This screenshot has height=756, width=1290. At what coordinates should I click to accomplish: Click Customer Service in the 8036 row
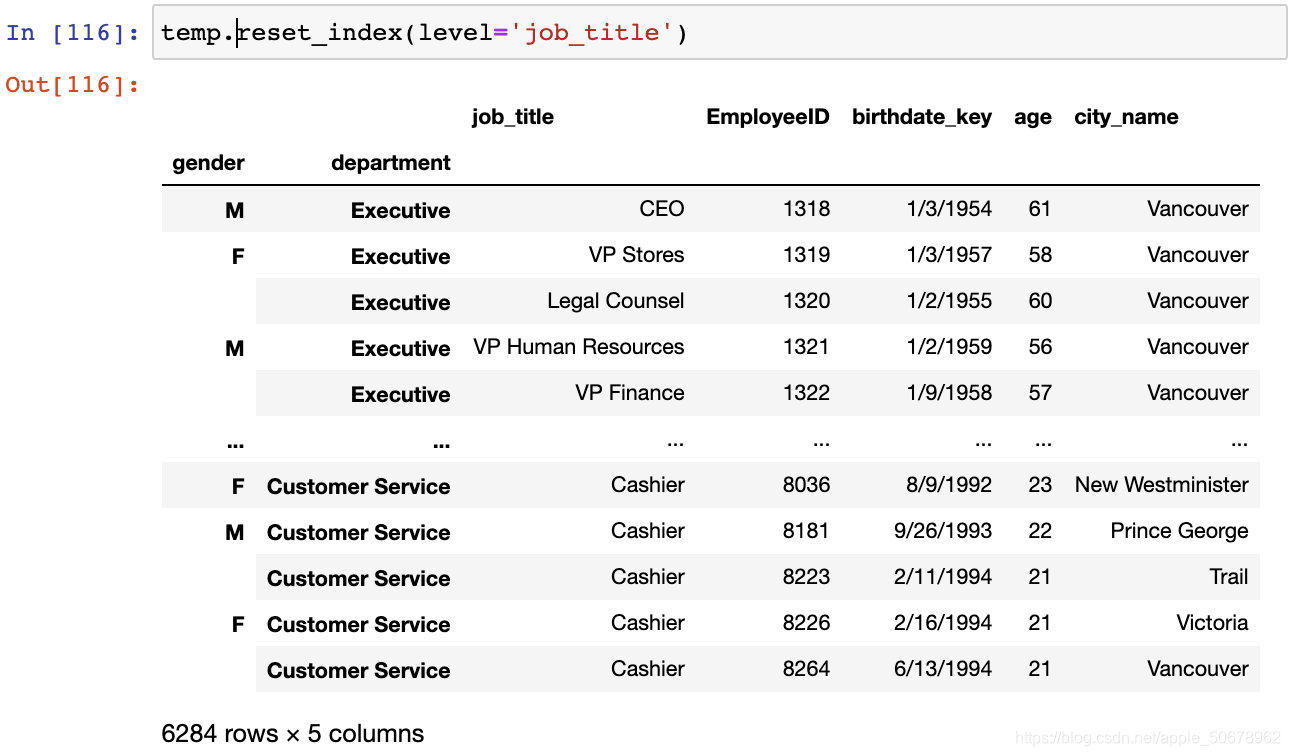click(x=359, y=487)
